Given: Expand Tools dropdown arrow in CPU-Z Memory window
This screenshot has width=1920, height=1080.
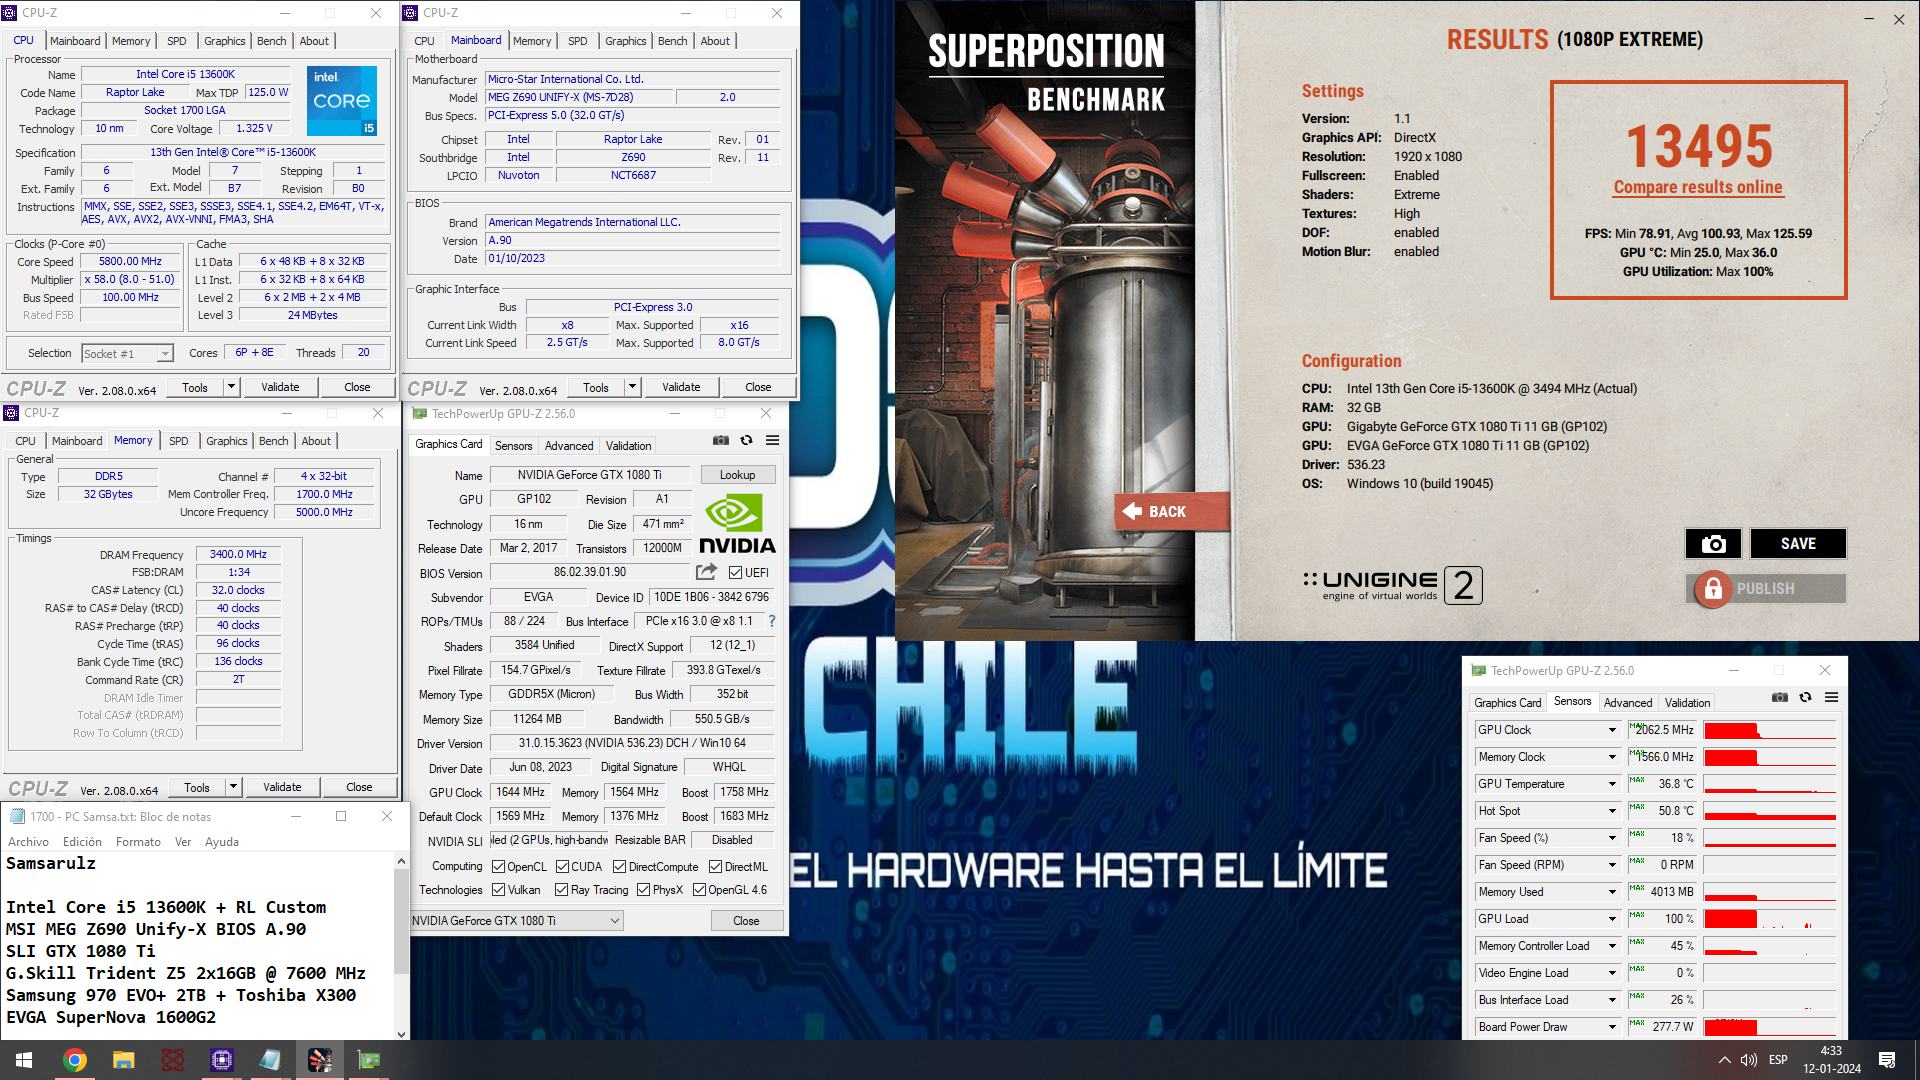Looking at the screenshot, I should [233, 787].
